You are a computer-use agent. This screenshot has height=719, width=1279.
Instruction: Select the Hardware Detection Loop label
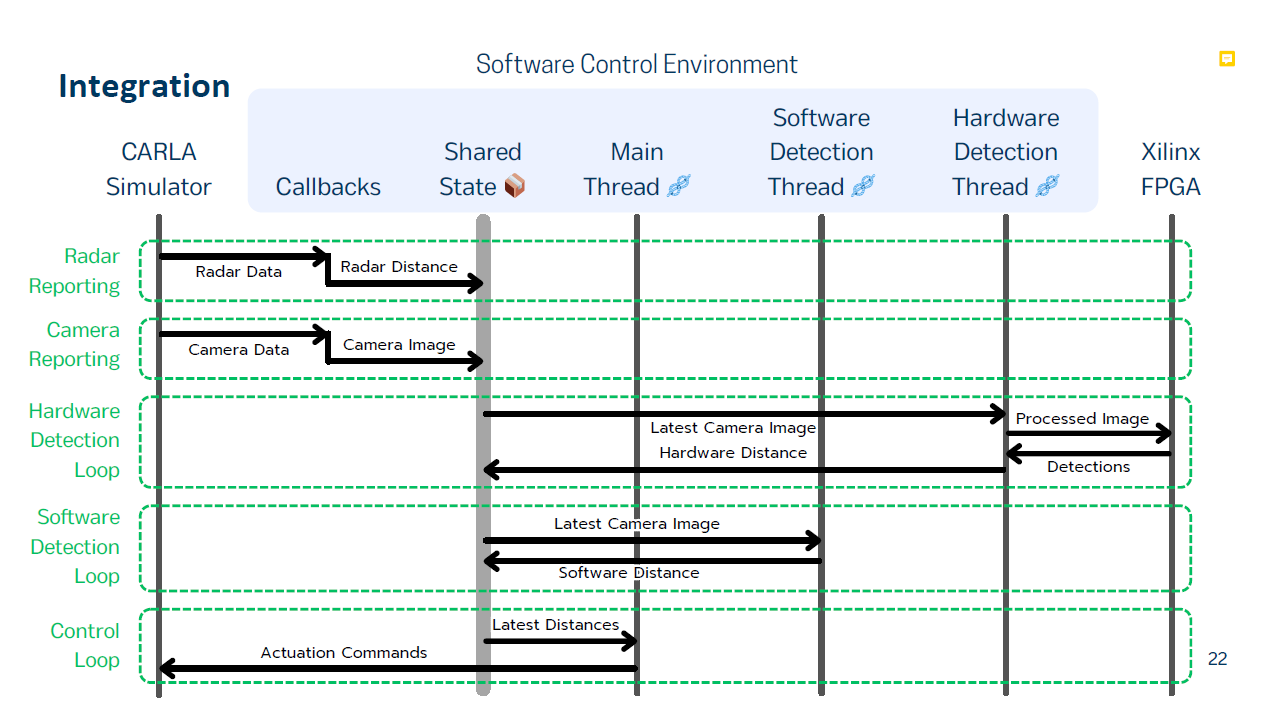pos(74,440)
